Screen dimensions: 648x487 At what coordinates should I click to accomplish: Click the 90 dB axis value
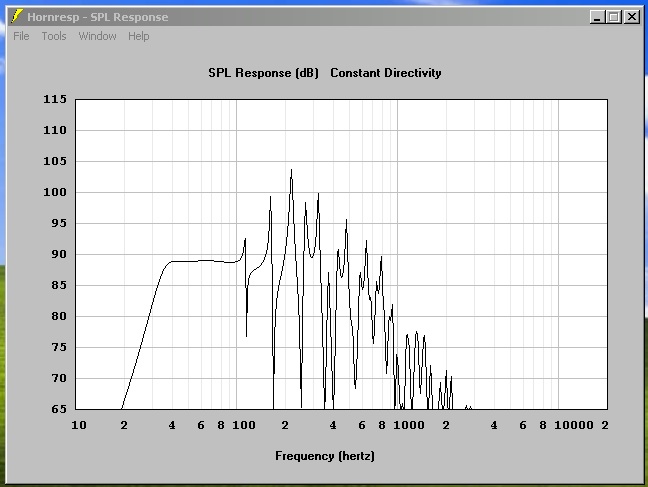point(59,254)
